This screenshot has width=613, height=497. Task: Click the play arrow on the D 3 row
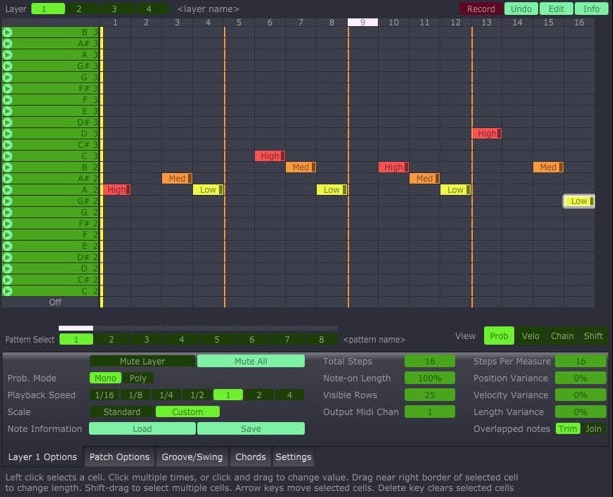8,133
